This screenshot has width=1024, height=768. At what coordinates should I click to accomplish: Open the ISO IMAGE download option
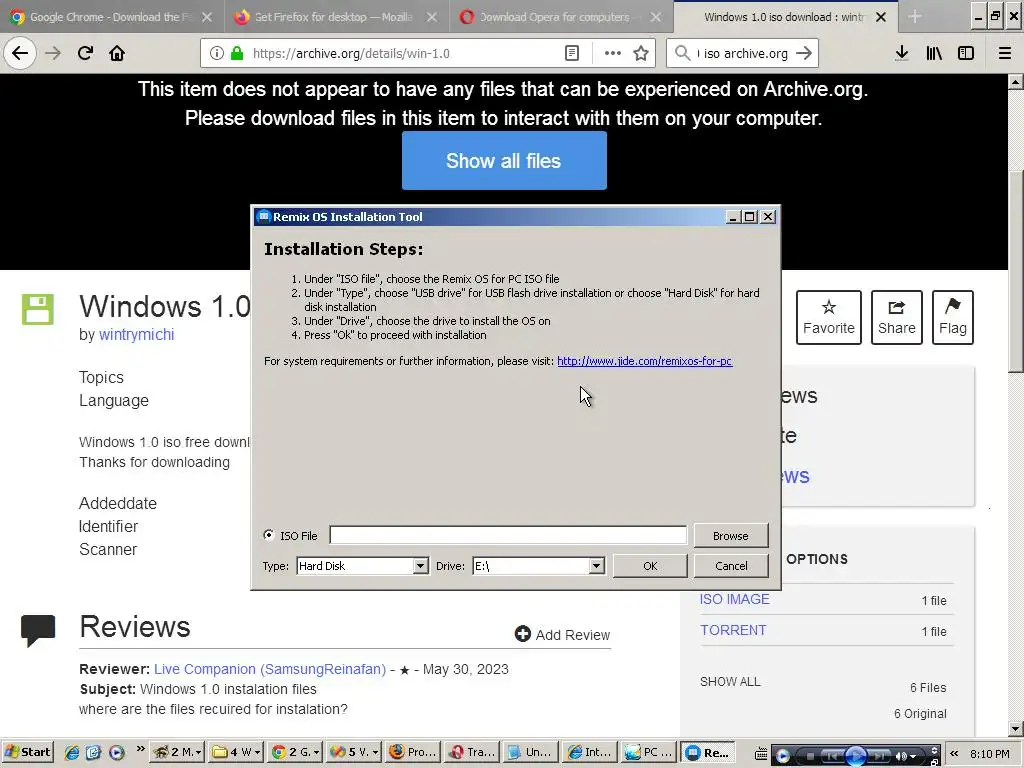pyautogui.click(x=735, y=599)
